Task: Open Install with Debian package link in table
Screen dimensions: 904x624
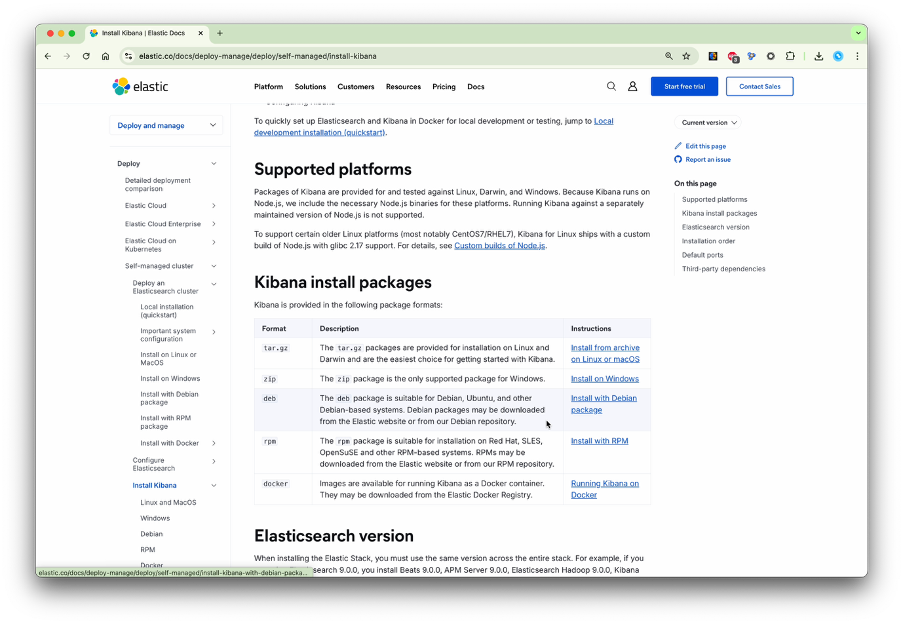Action: click(x=604, y=404)
